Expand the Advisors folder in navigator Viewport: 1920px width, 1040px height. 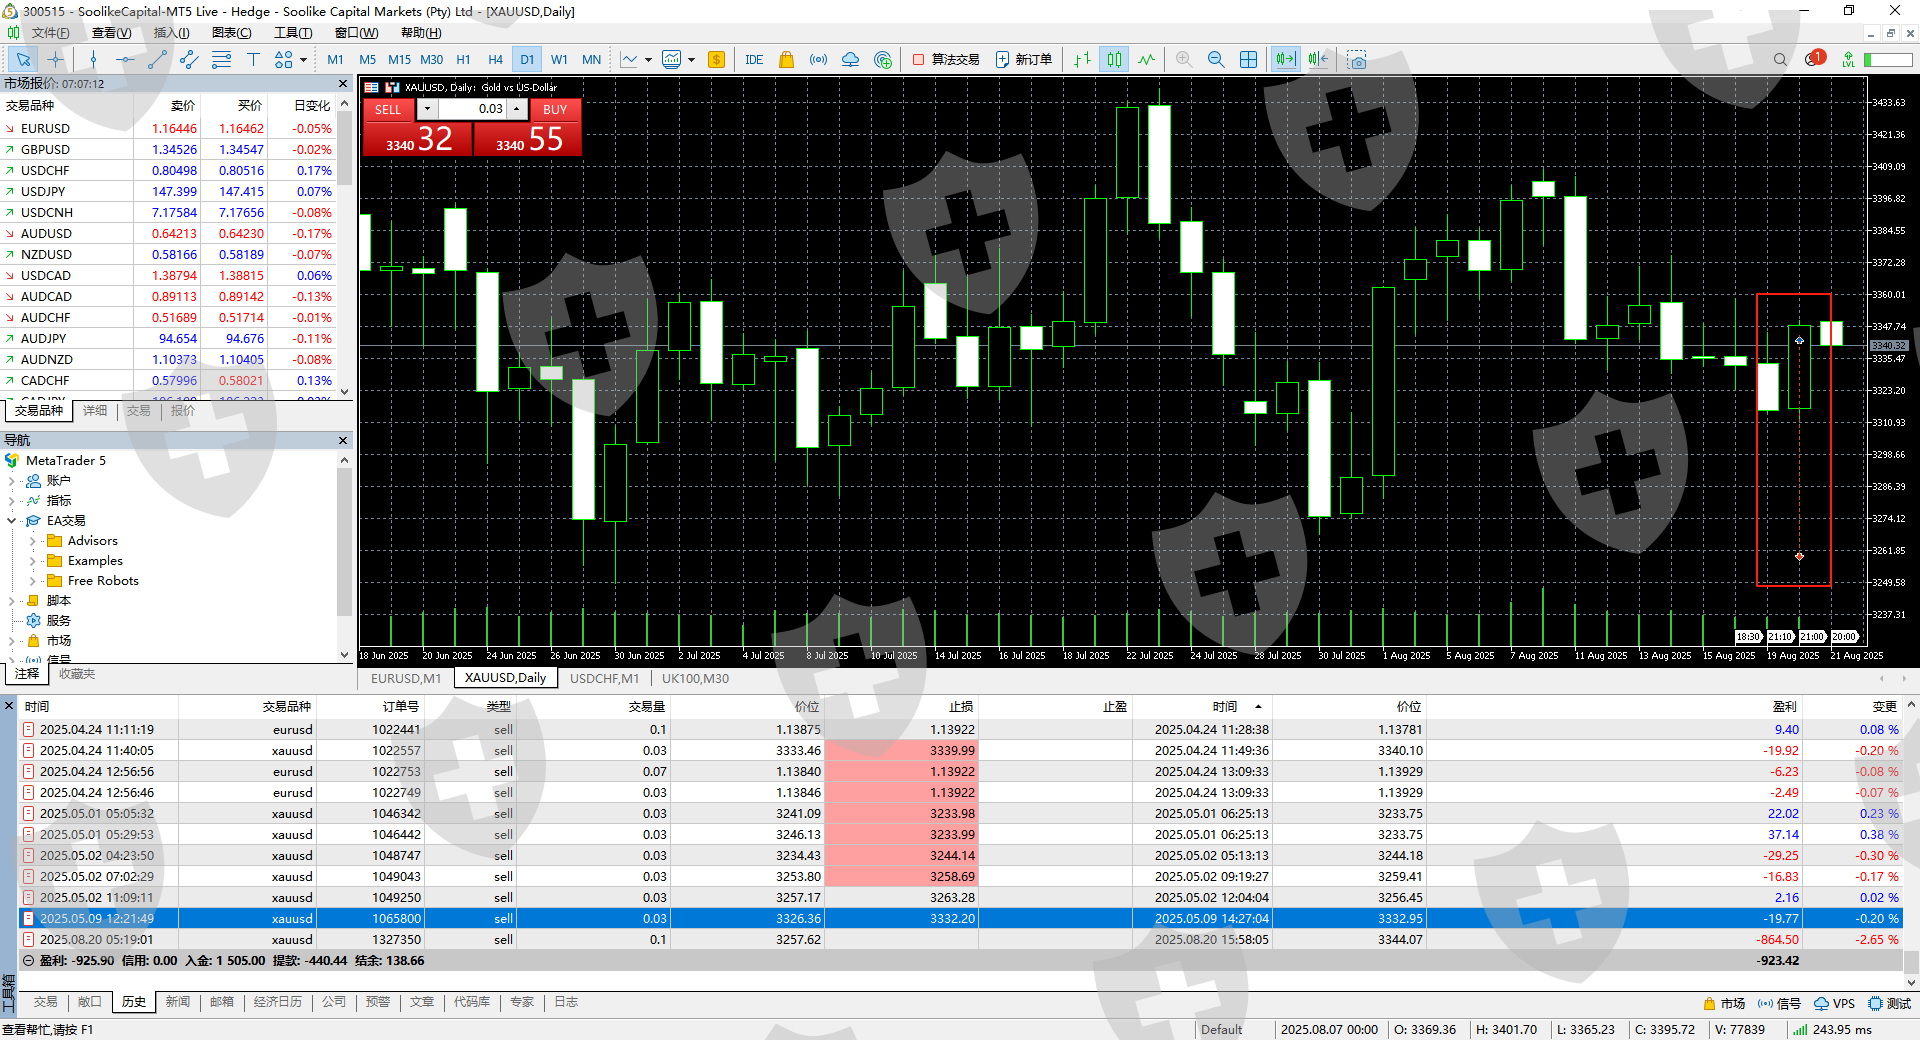(32, 541)
